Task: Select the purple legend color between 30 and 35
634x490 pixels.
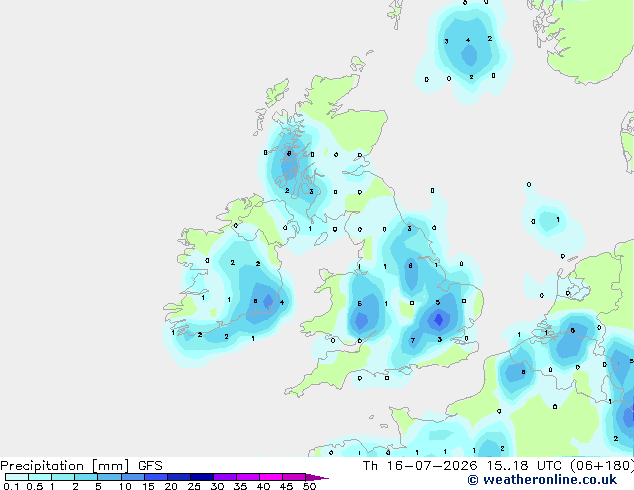Action: click(x=225, y=477)
